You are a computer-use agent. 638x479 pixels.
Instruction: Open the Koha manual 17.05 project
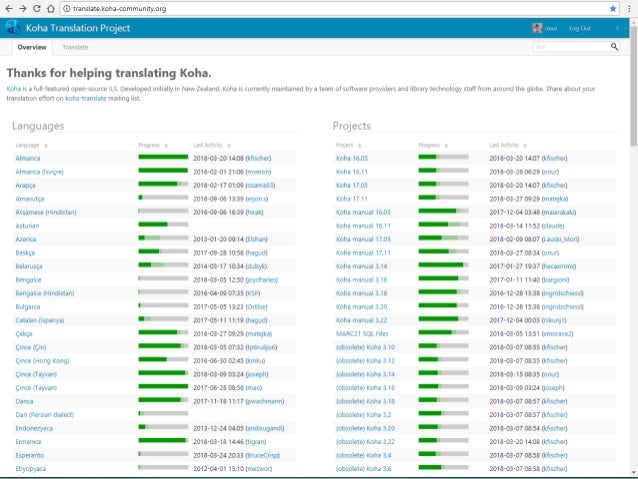point(363,239)
